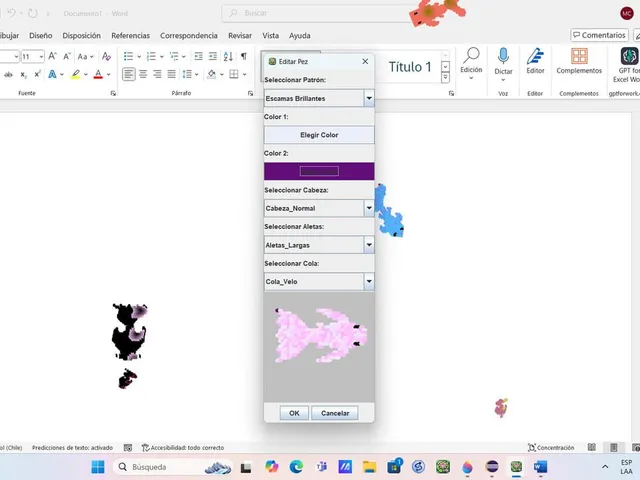Click Cancelar in Editar Pez dialog
Image resolution: width=640 pixels, height=480 pixels.
coord(335,413)
